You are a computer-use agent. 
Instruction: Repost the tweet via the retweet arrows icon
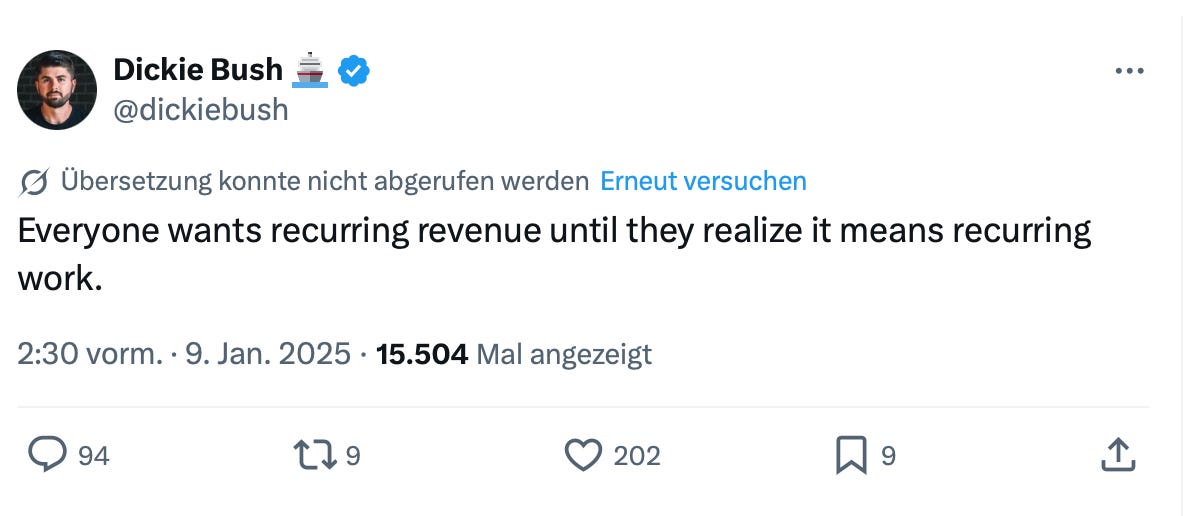(x=314, y=455)
